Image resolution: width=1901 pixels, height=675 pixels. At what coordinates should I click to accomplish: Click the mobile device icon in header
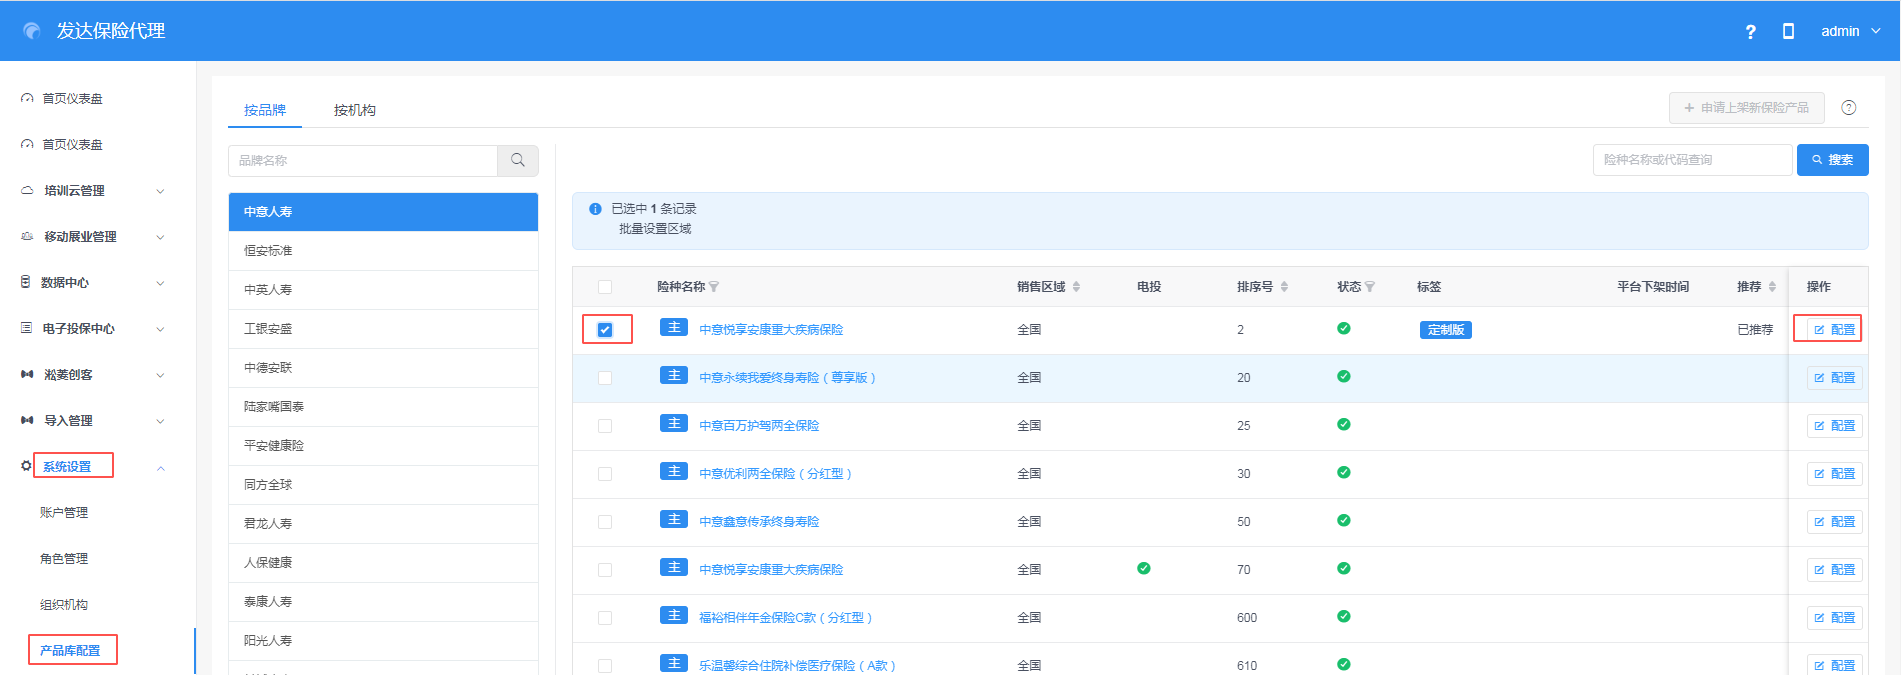coord(1788,32)
